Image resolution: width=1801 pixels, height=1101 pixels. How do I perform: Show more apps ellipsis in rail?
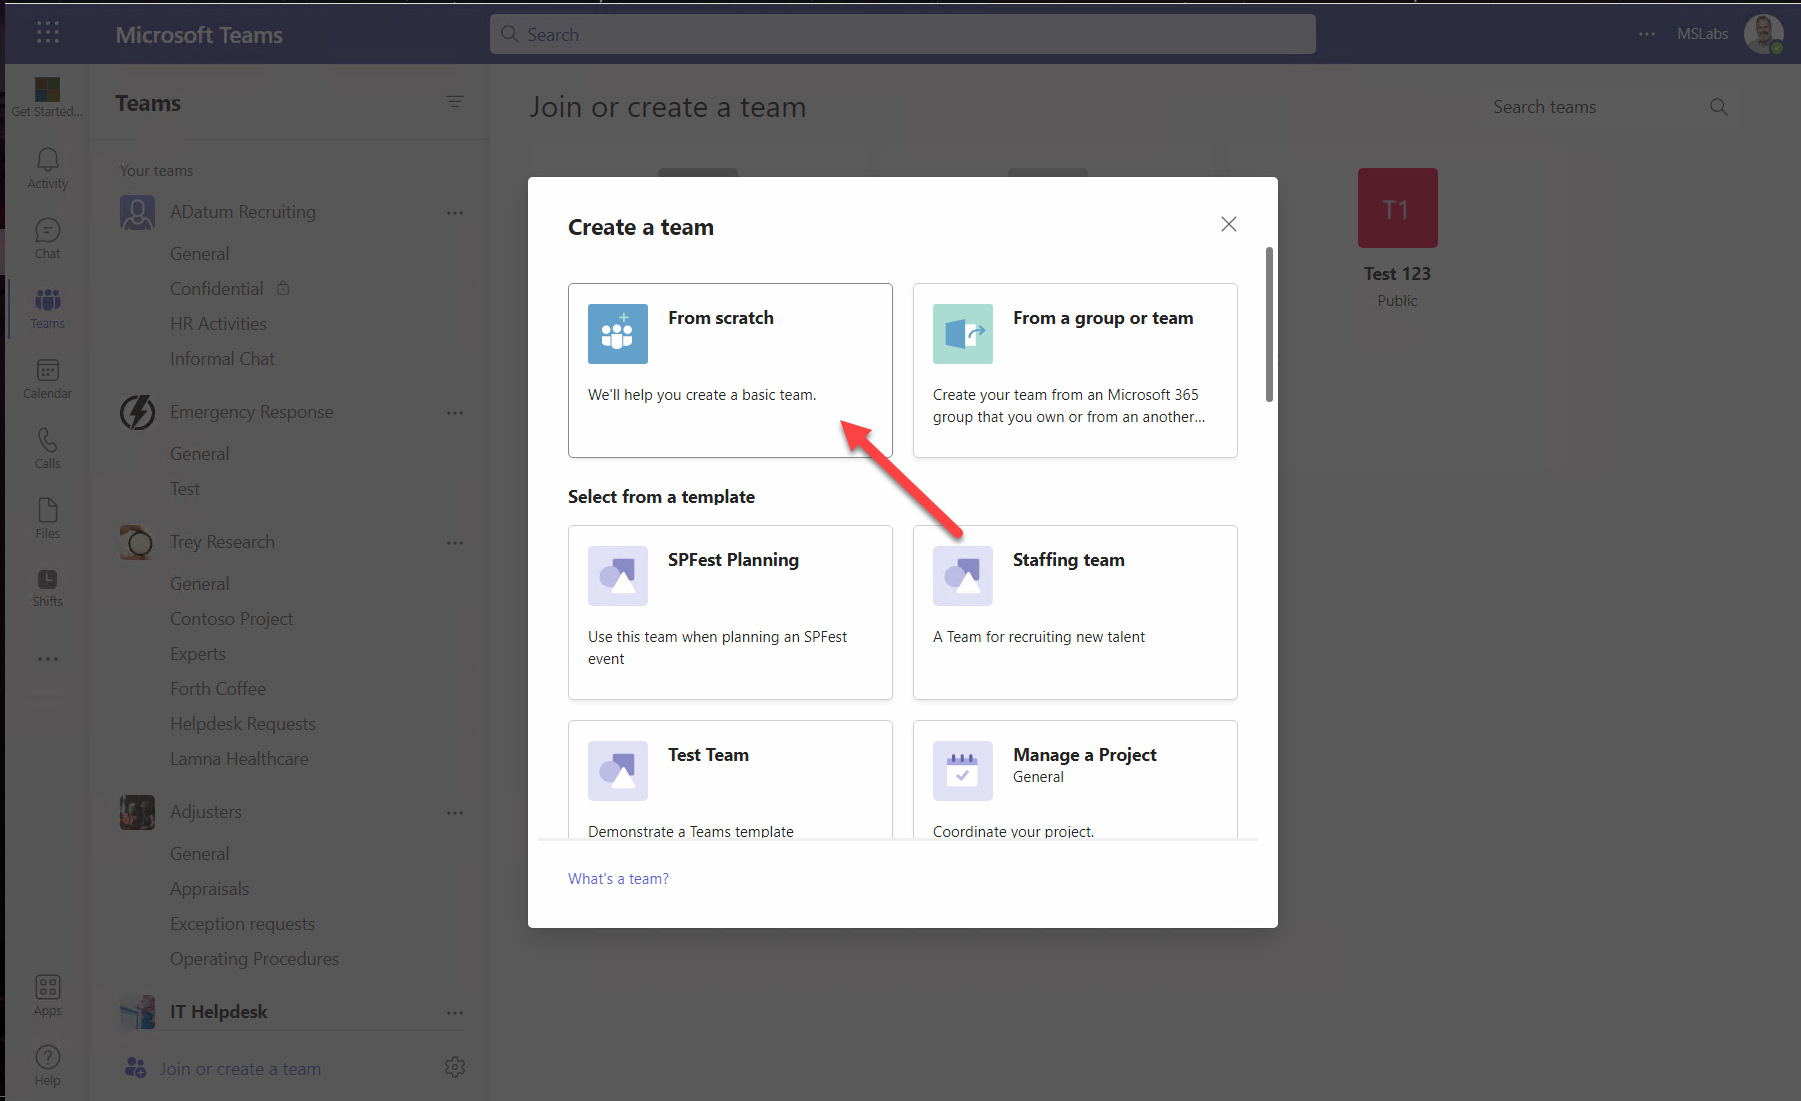point(47,659)
